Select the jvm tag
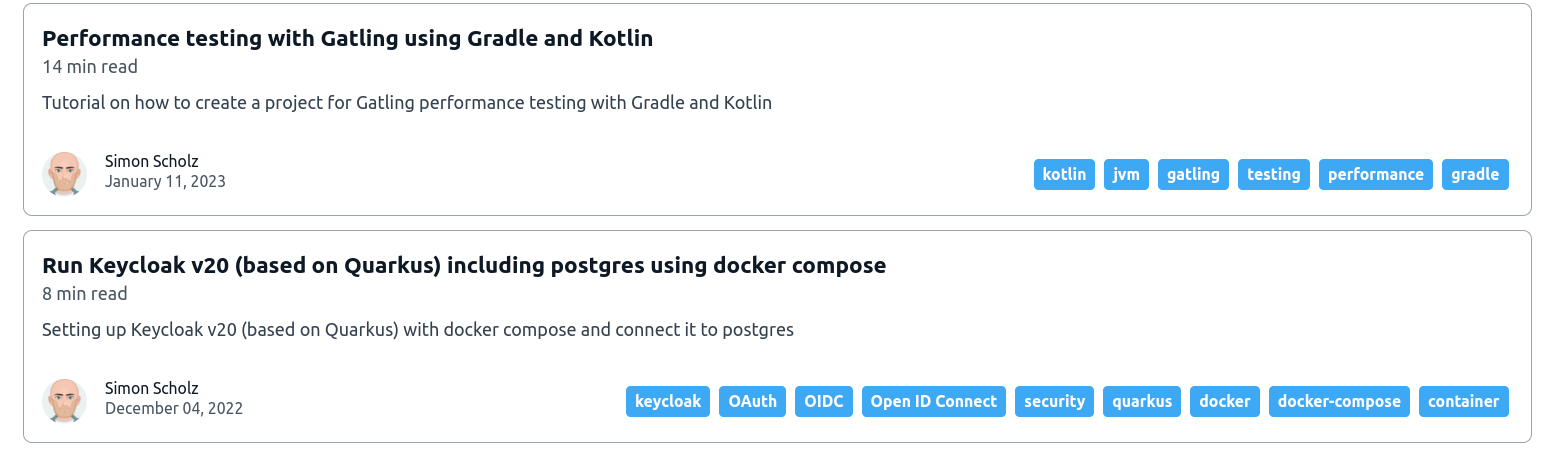 click(x=1126, y=174)
